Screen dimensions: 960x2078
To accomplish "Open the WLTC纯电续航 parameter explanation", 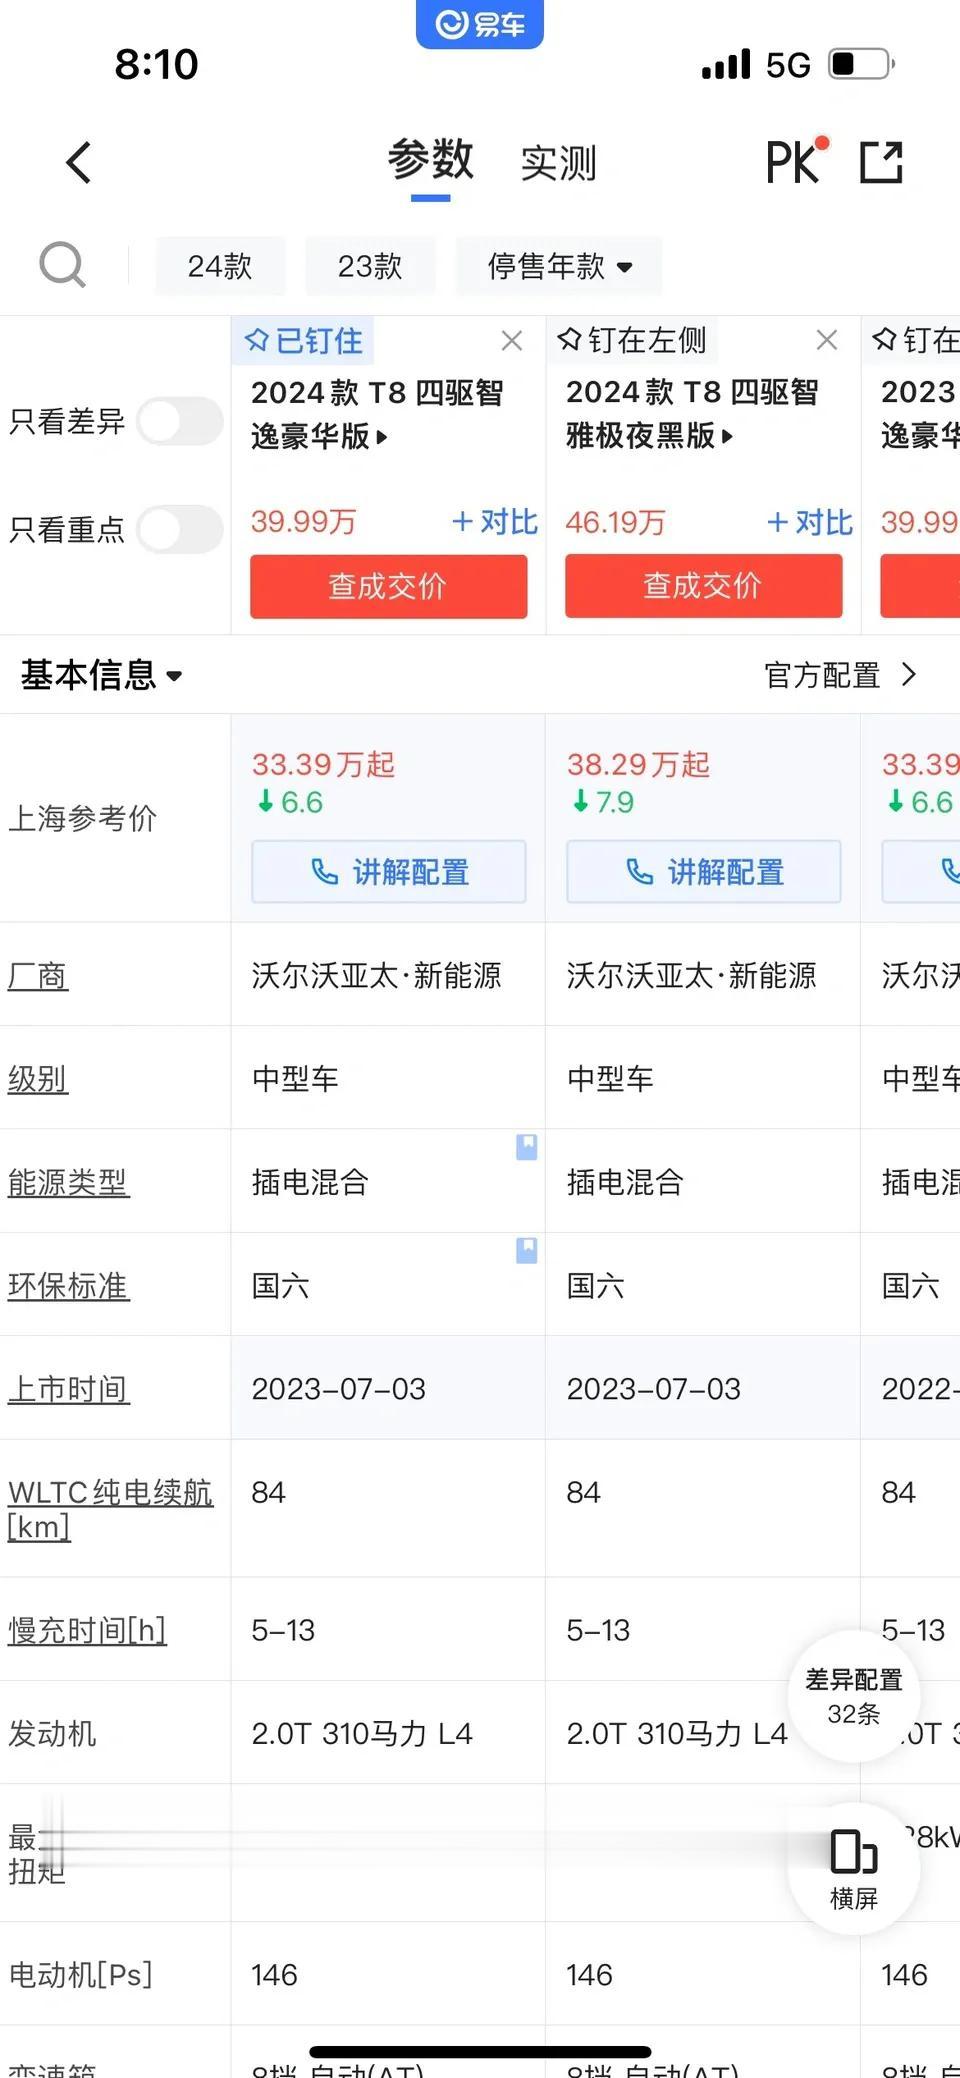I will click(x=110, y=1509).
